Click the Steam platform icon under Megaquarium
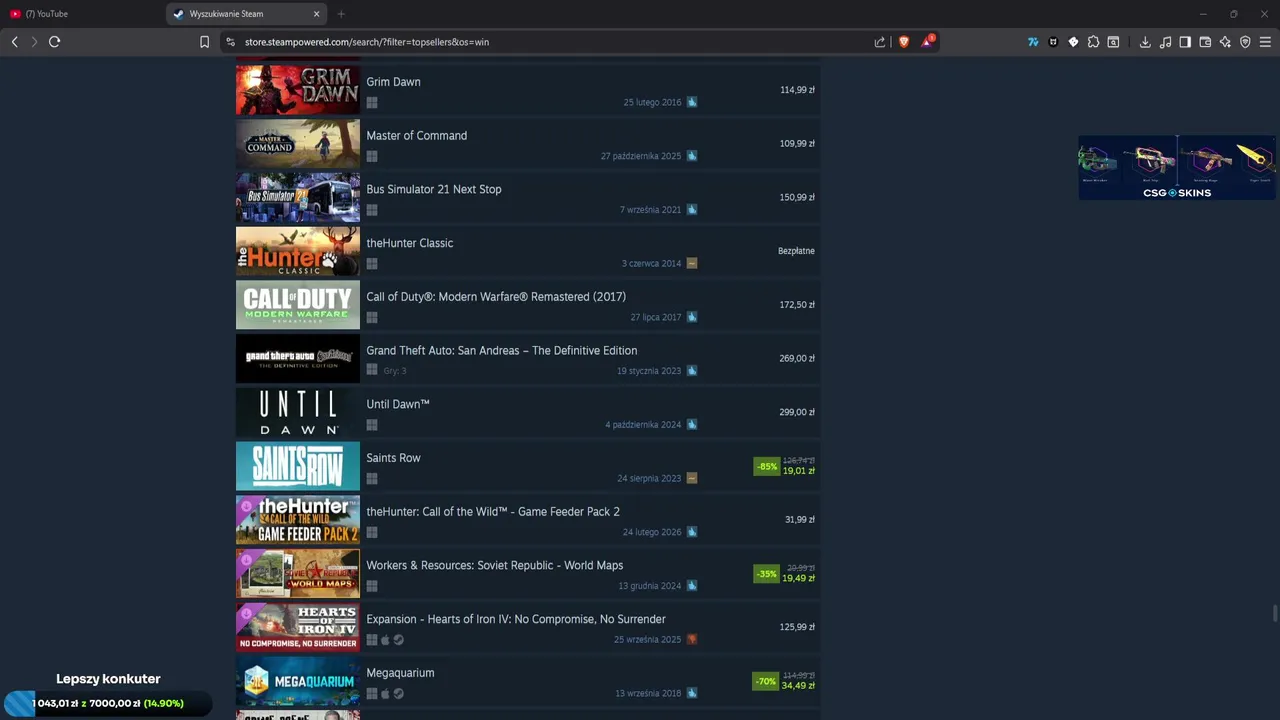The height and width of the screenshot is (720, 1280). point(398,694)
